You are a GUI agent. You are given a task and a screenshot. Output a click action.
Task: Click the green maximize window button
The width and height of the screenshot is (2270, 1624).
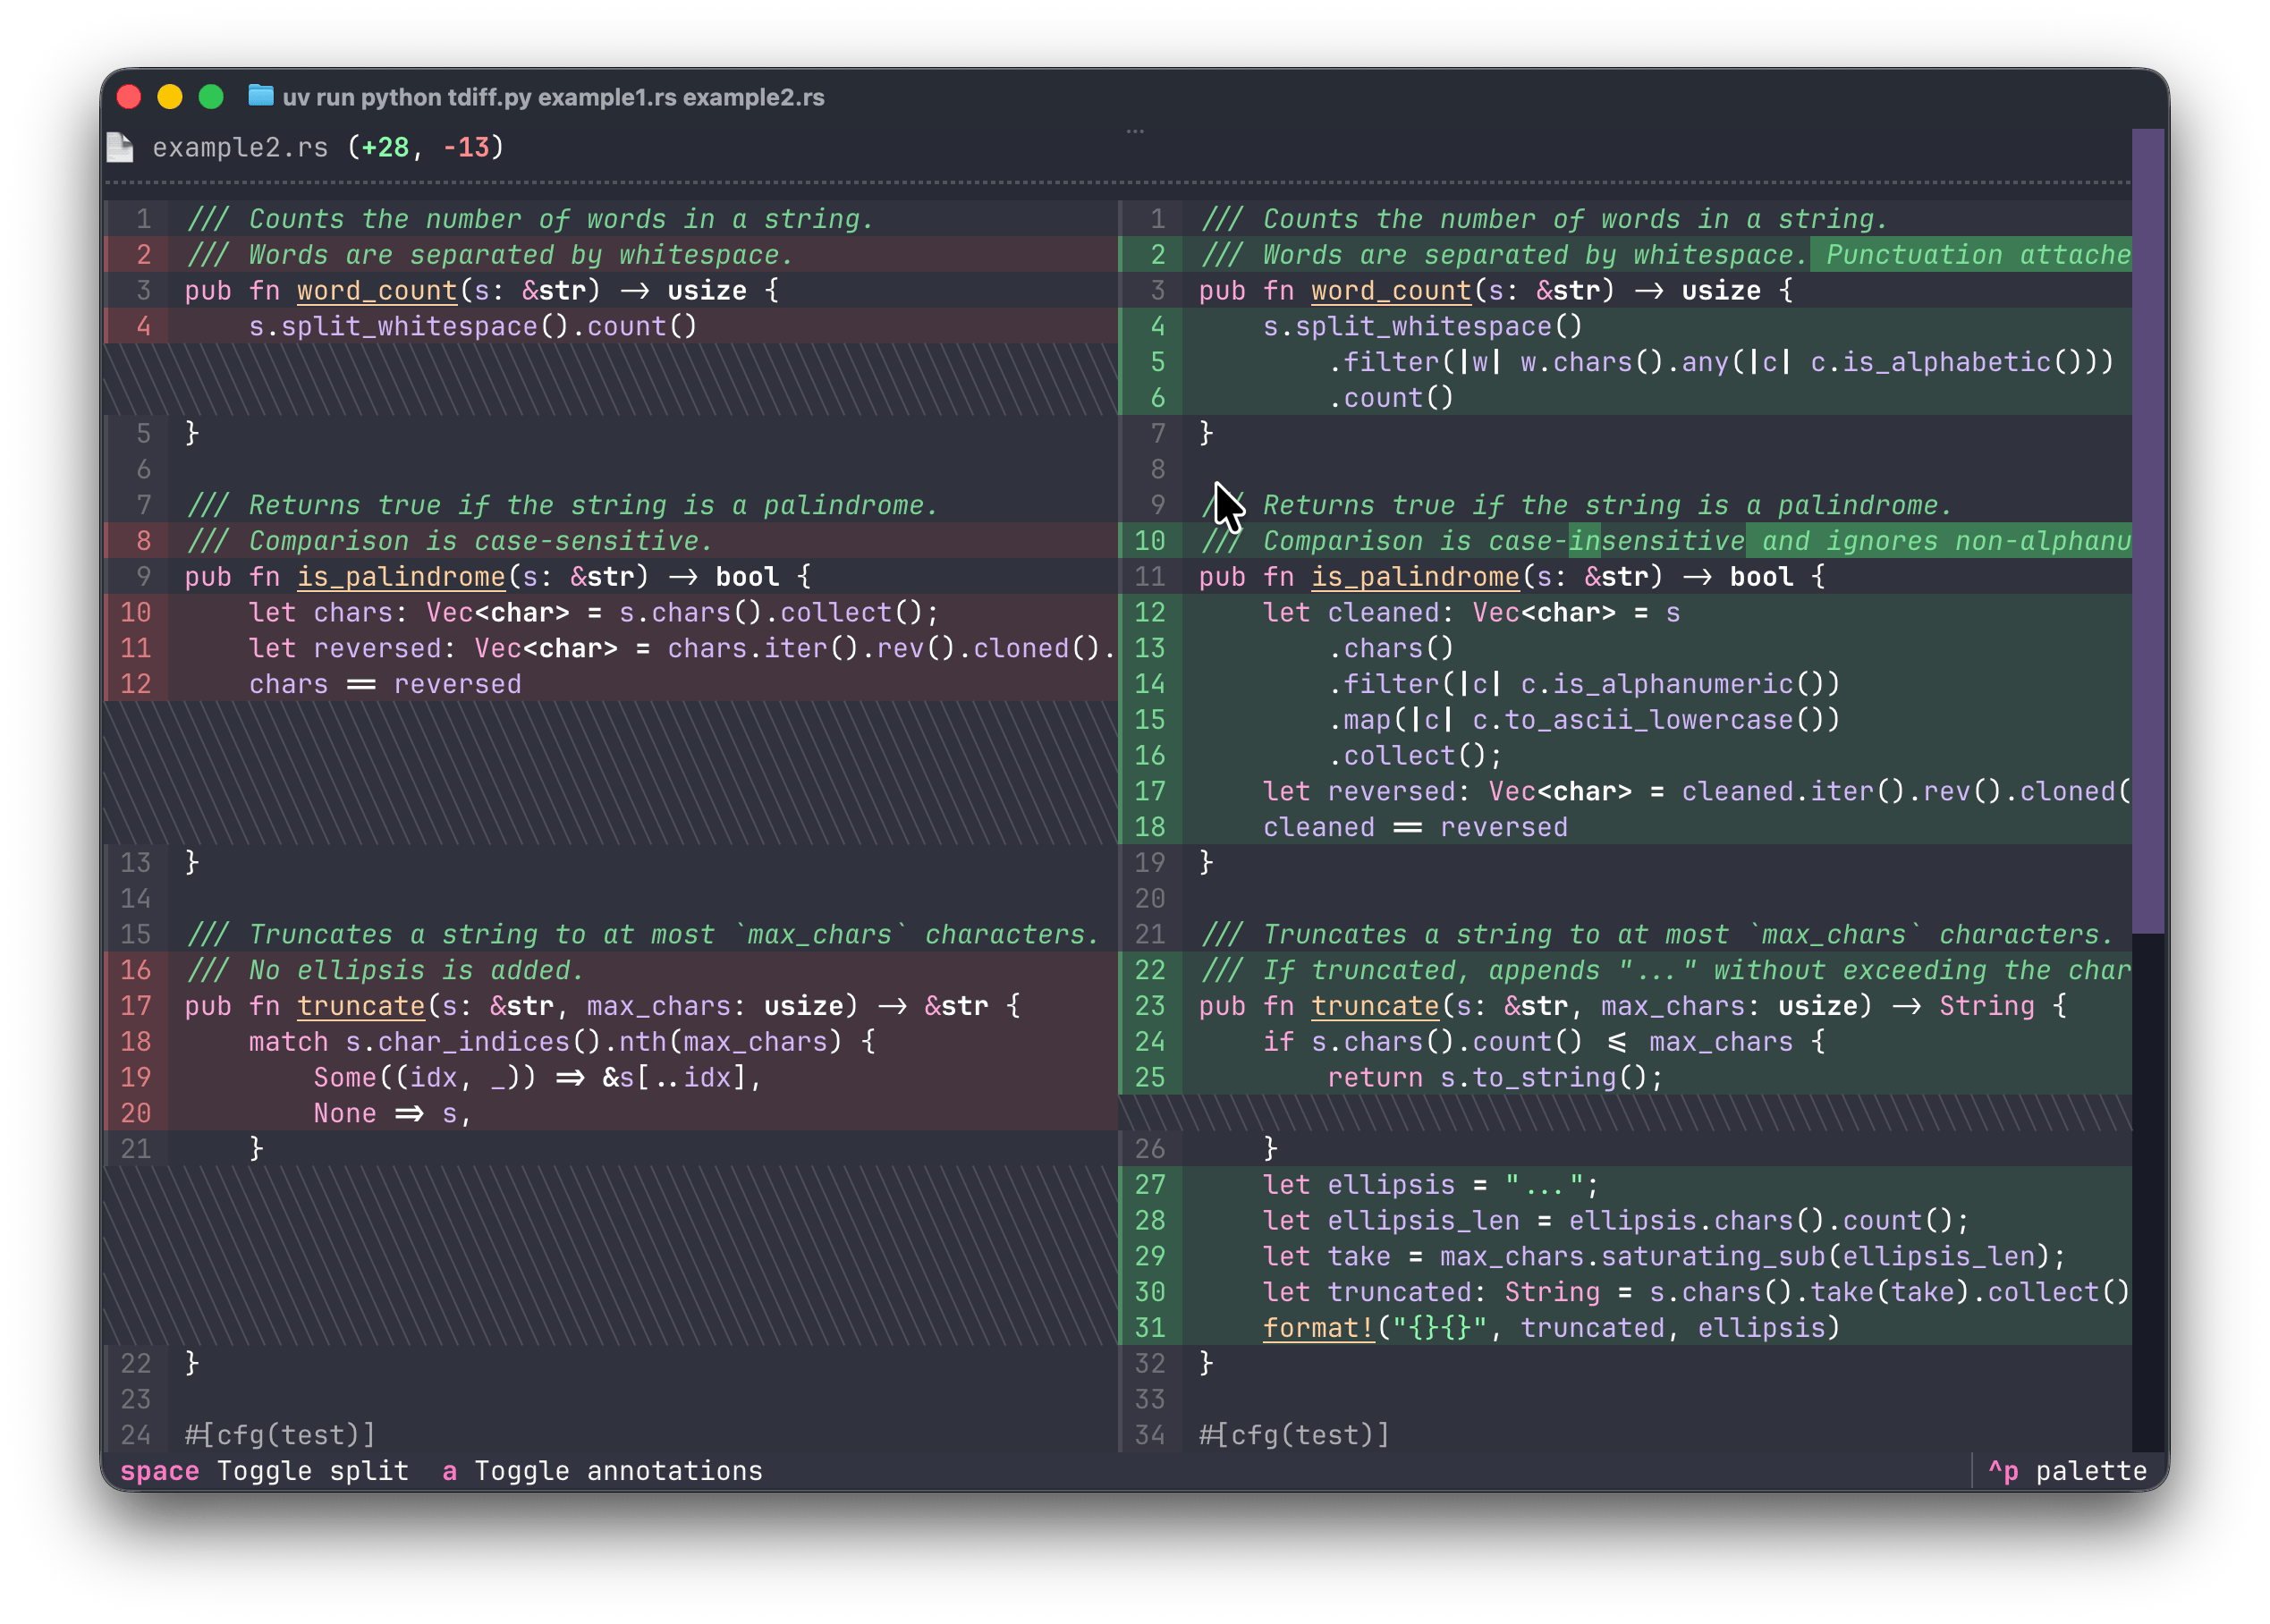(211, 97)
